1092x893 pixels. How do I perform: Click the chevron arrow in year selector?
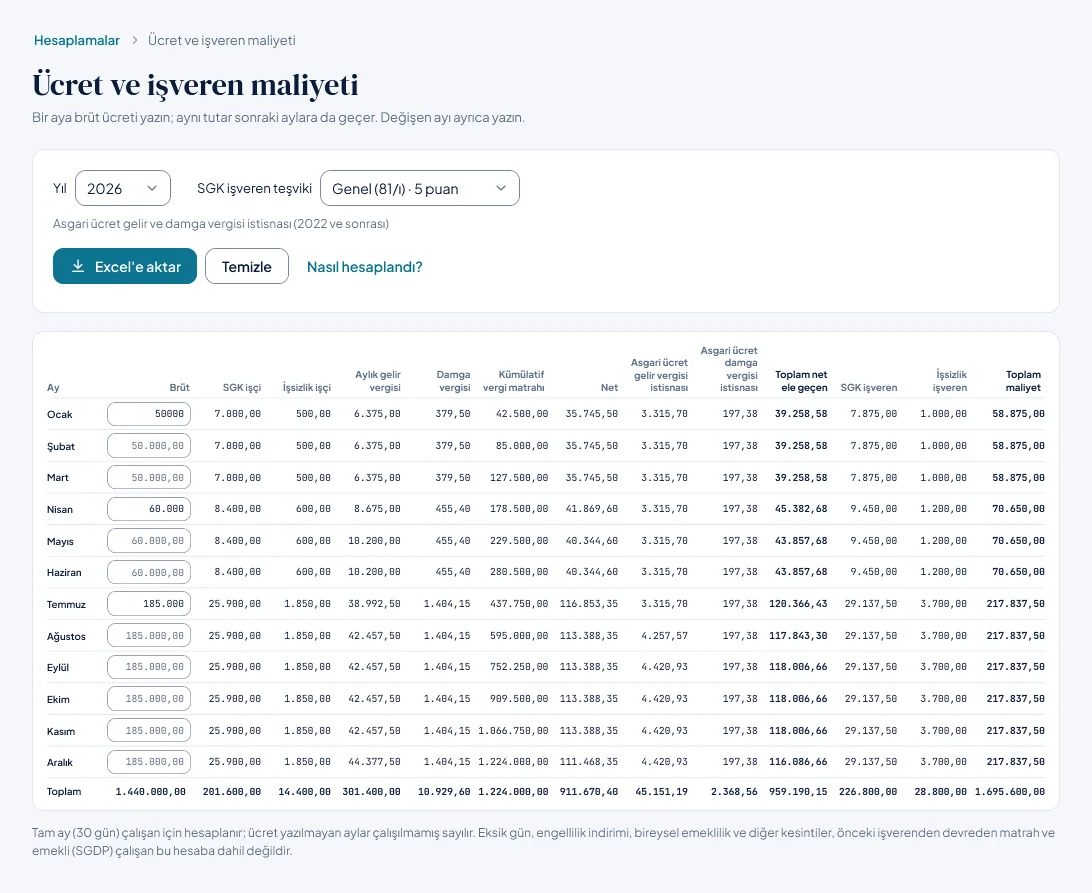(152, 188)
